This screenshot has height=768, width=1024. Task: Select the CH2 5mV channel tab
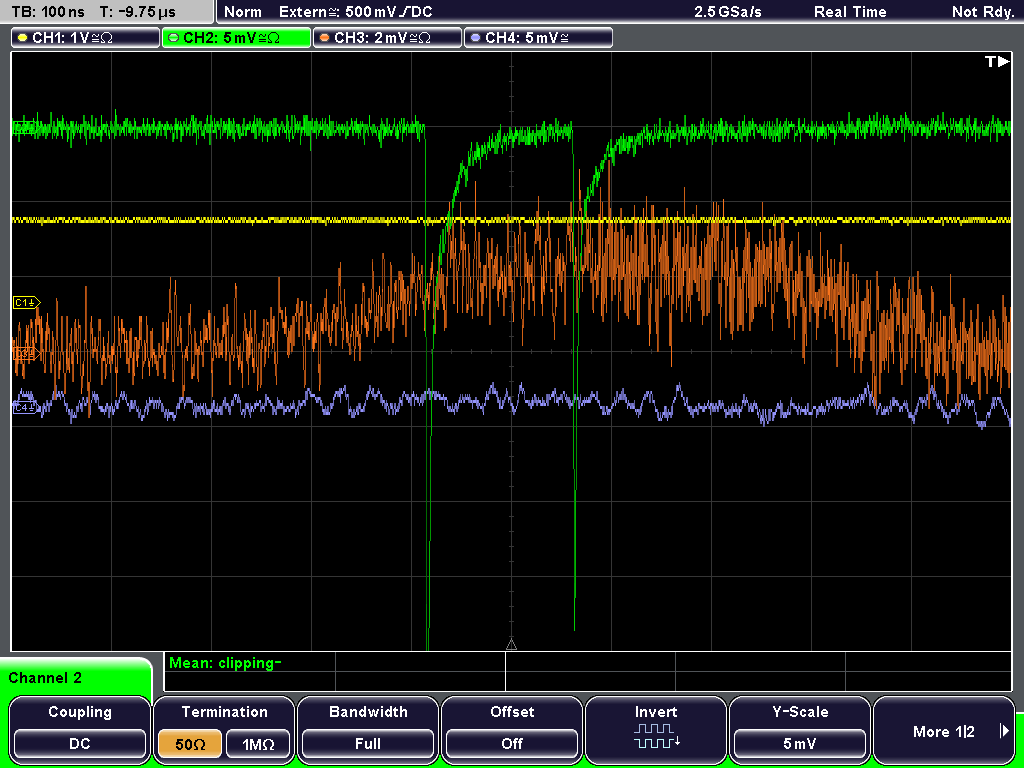(236, 38)
